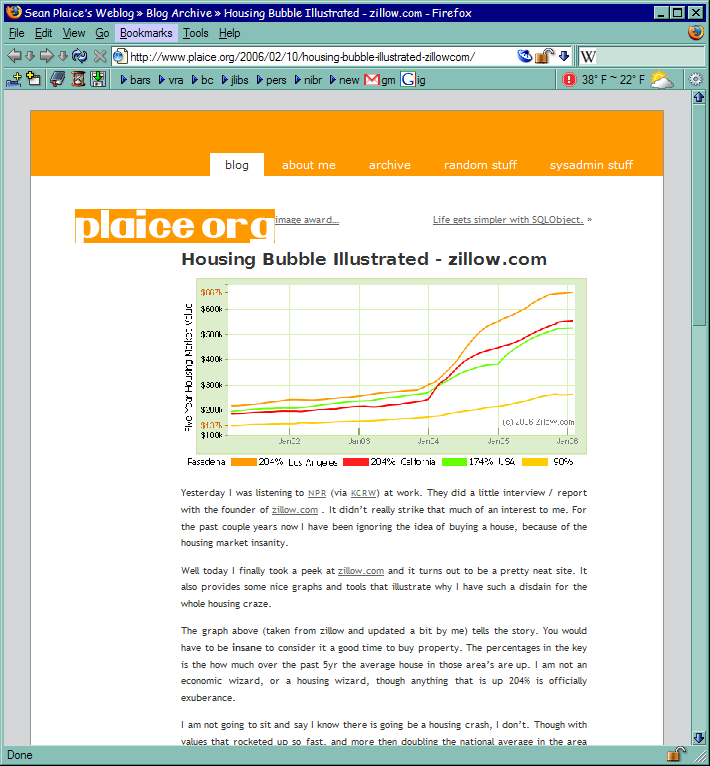Click the 38° F ~ 22° F forecast text
Screen dimensions: 710x766
tap(613, 80)
